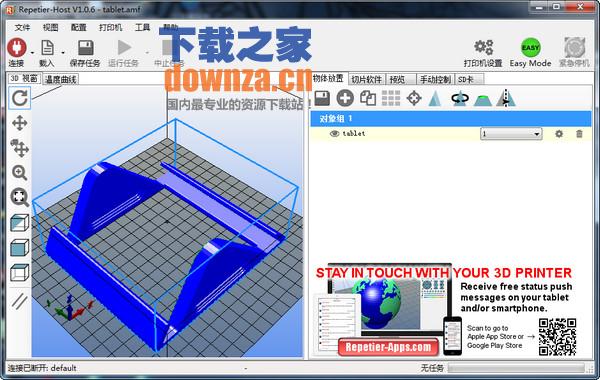600x380 pixels.
Task: Open the tablet extruder number dropdown
Action: coord(511,134)
